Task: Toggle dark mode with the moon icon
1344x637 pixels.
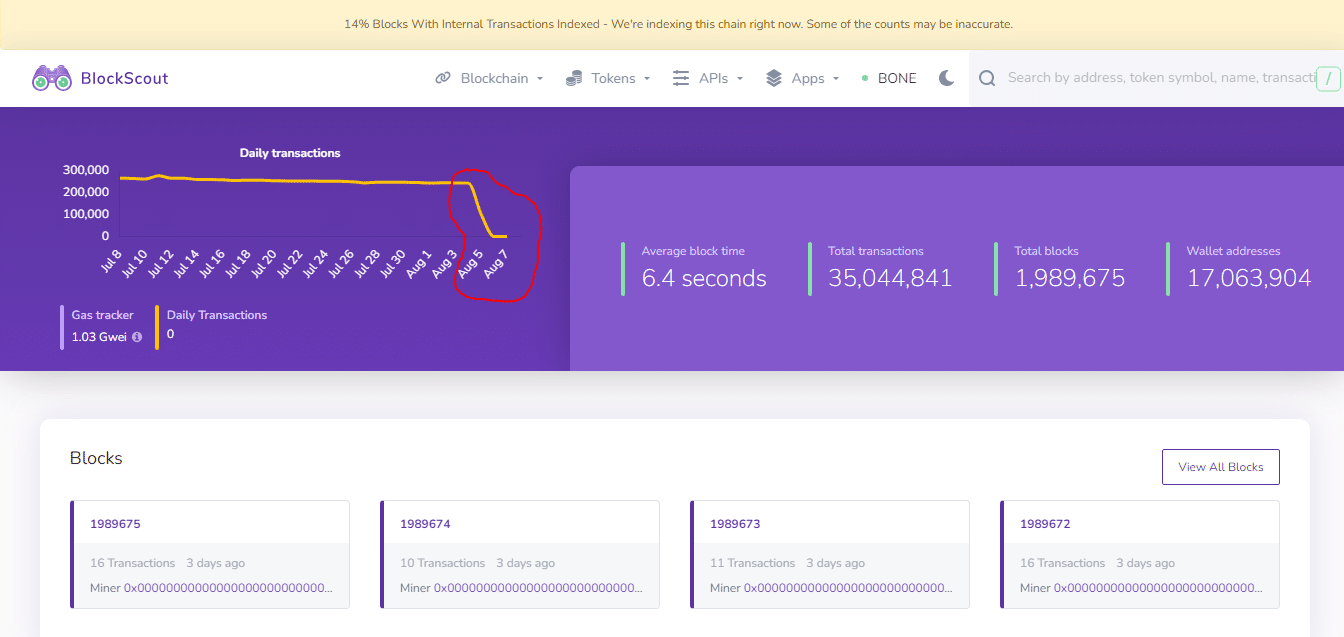Action: tap(946, 78)
